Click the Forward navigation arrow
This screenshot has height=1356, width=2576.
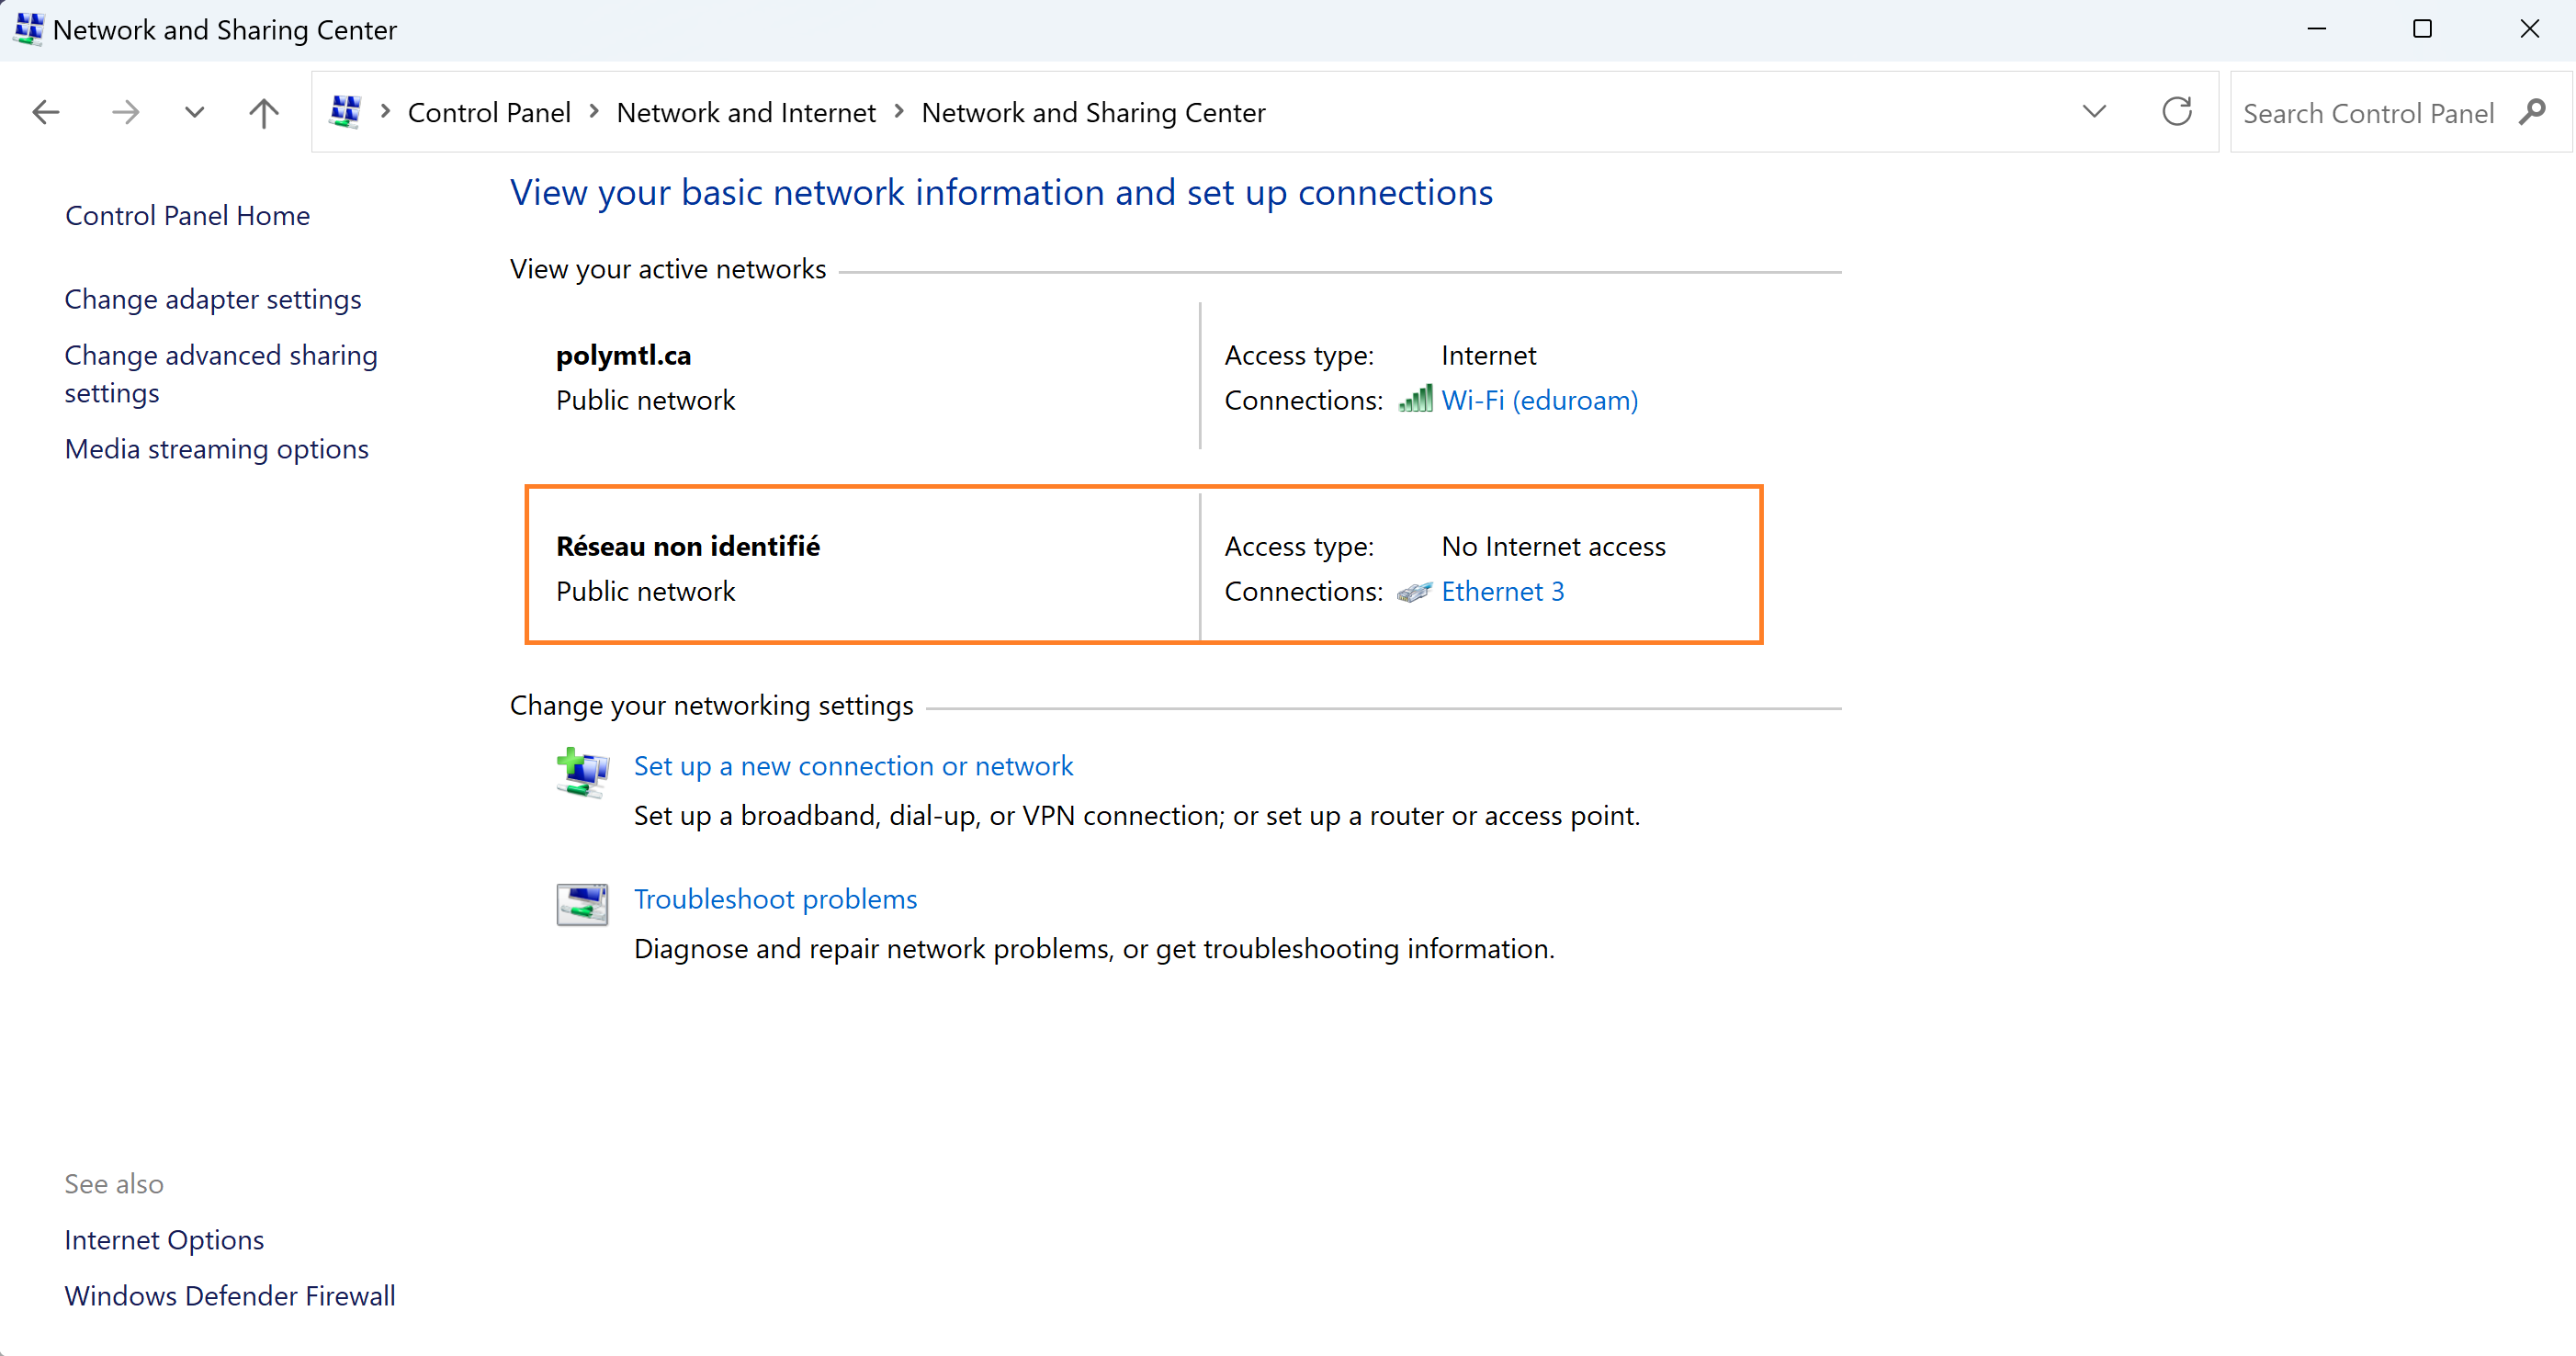pos(125,112)
